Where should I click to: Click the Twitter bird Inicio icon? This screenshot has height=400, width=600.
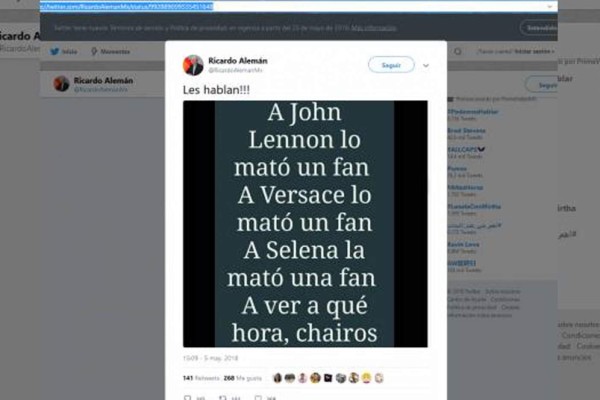click(55, 51)
